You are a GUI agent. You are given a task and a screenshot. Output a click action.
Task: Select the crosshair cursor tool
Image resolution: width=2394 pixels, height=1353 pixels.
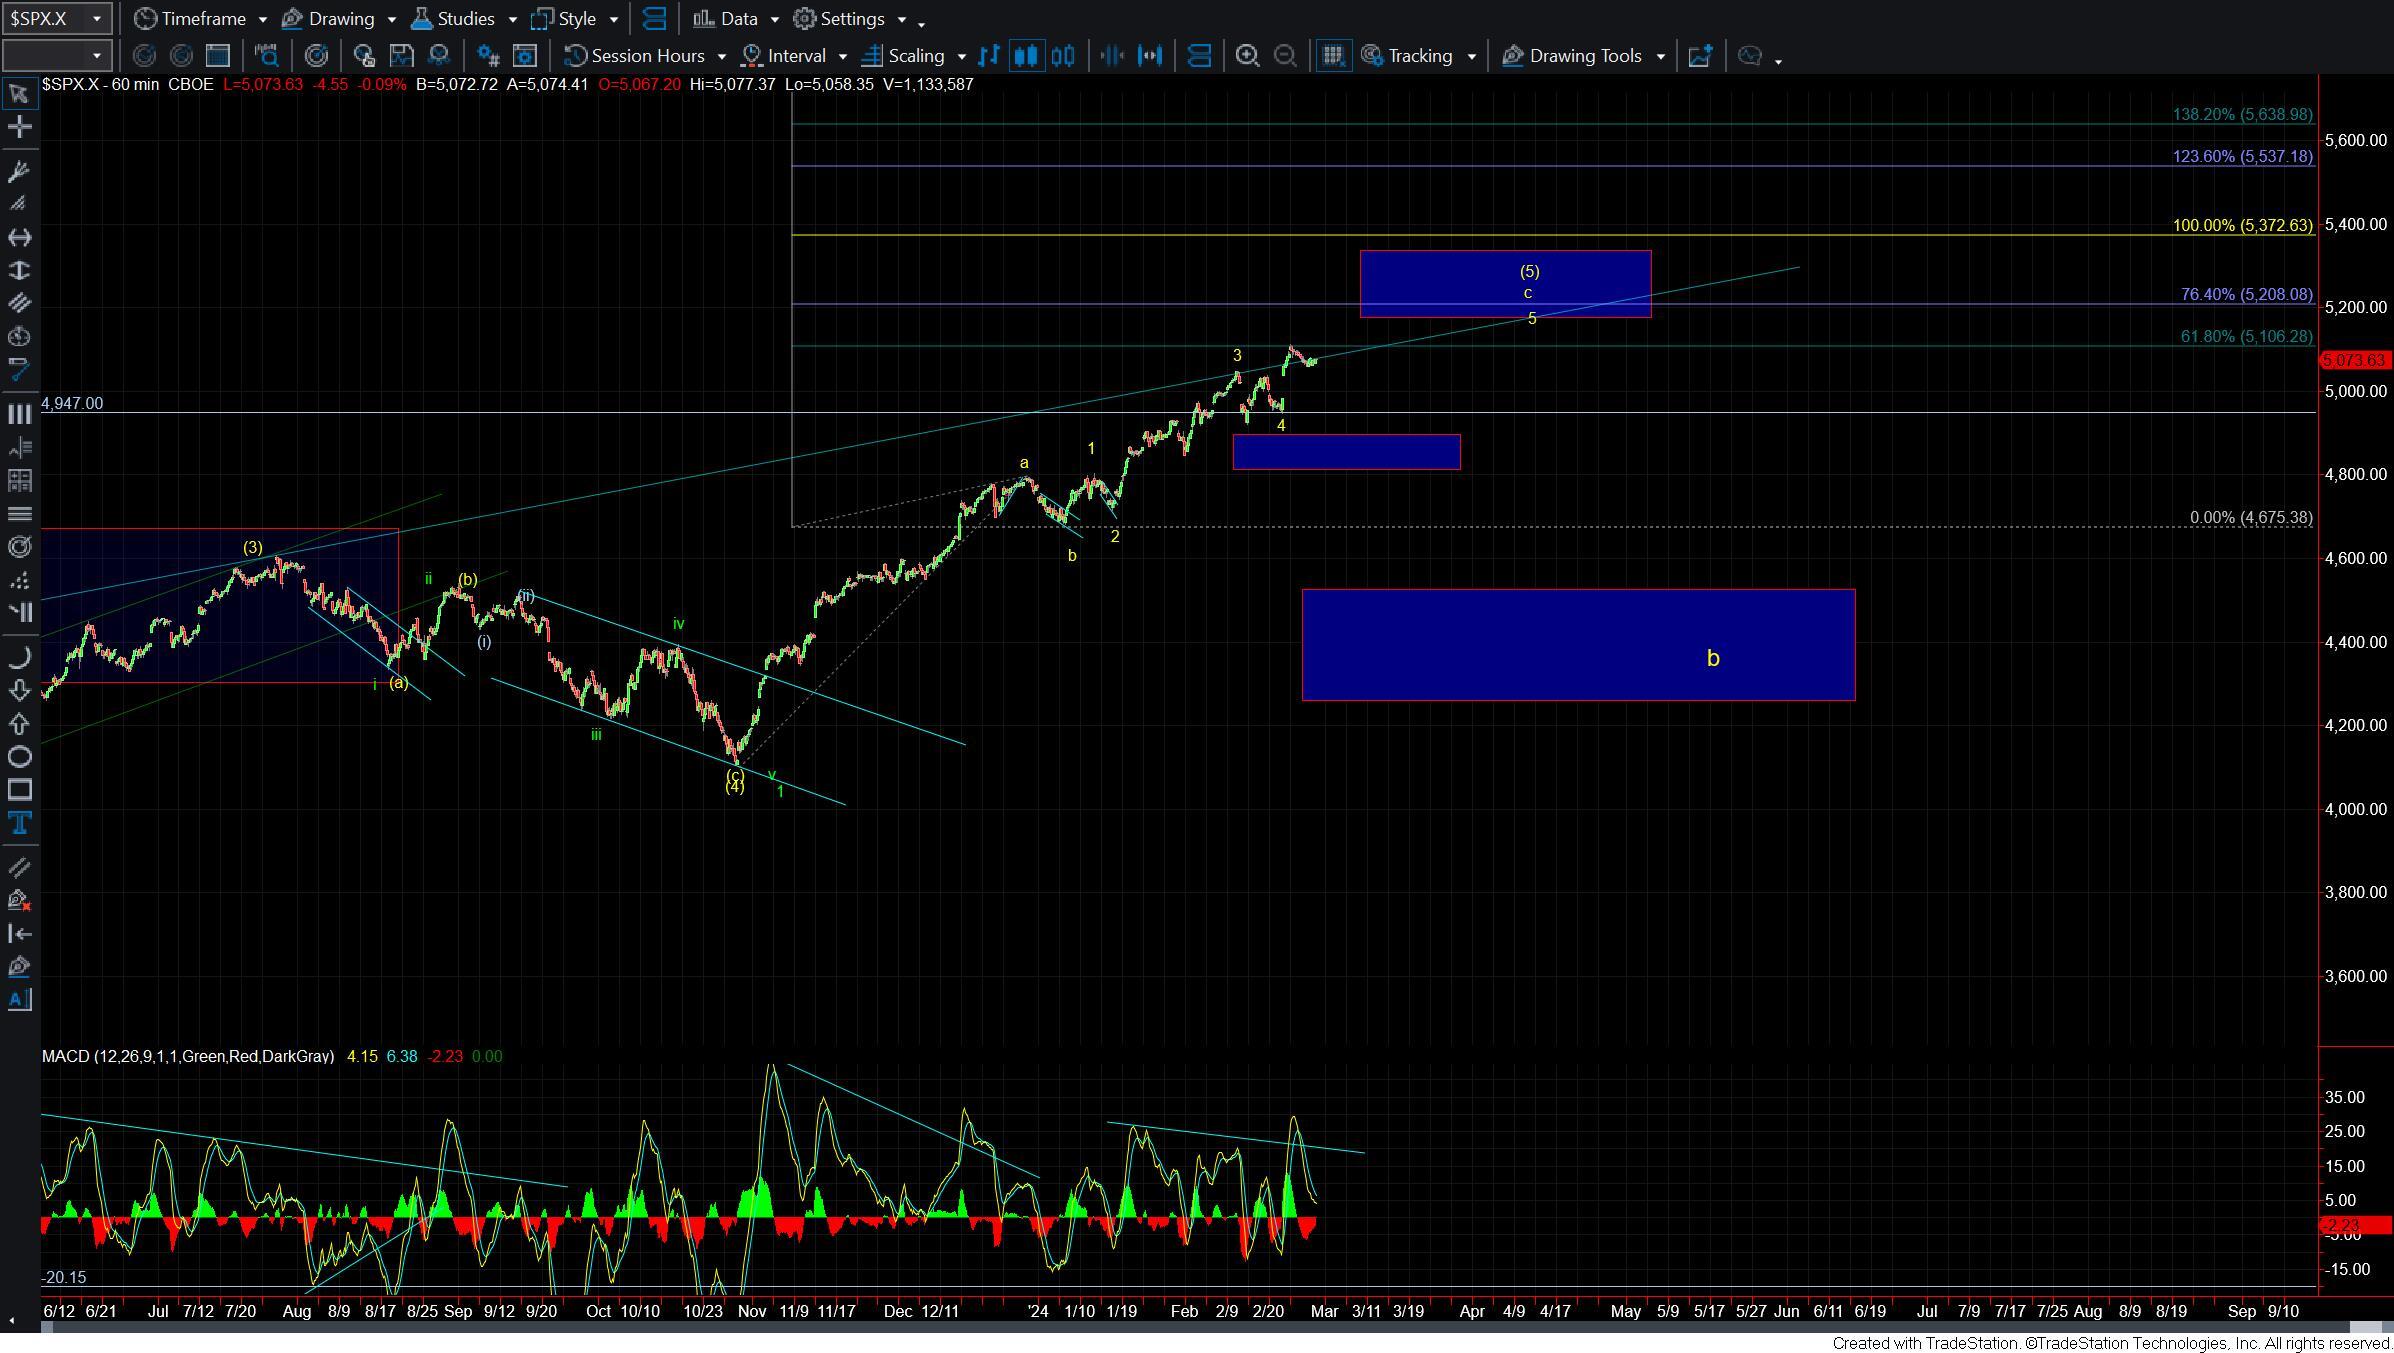[x=19, y=127]
